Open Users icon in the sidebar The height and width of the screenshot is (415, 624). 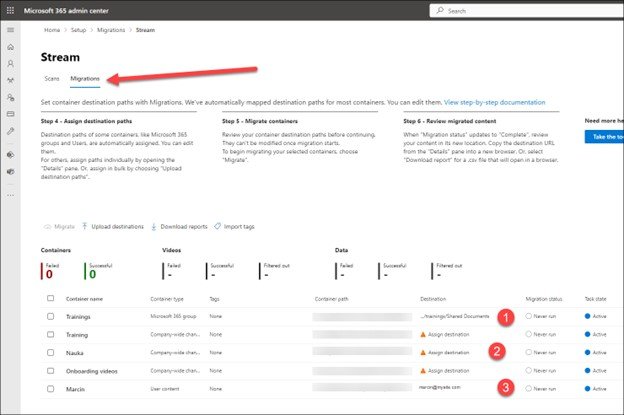click(x=10, y=64)
